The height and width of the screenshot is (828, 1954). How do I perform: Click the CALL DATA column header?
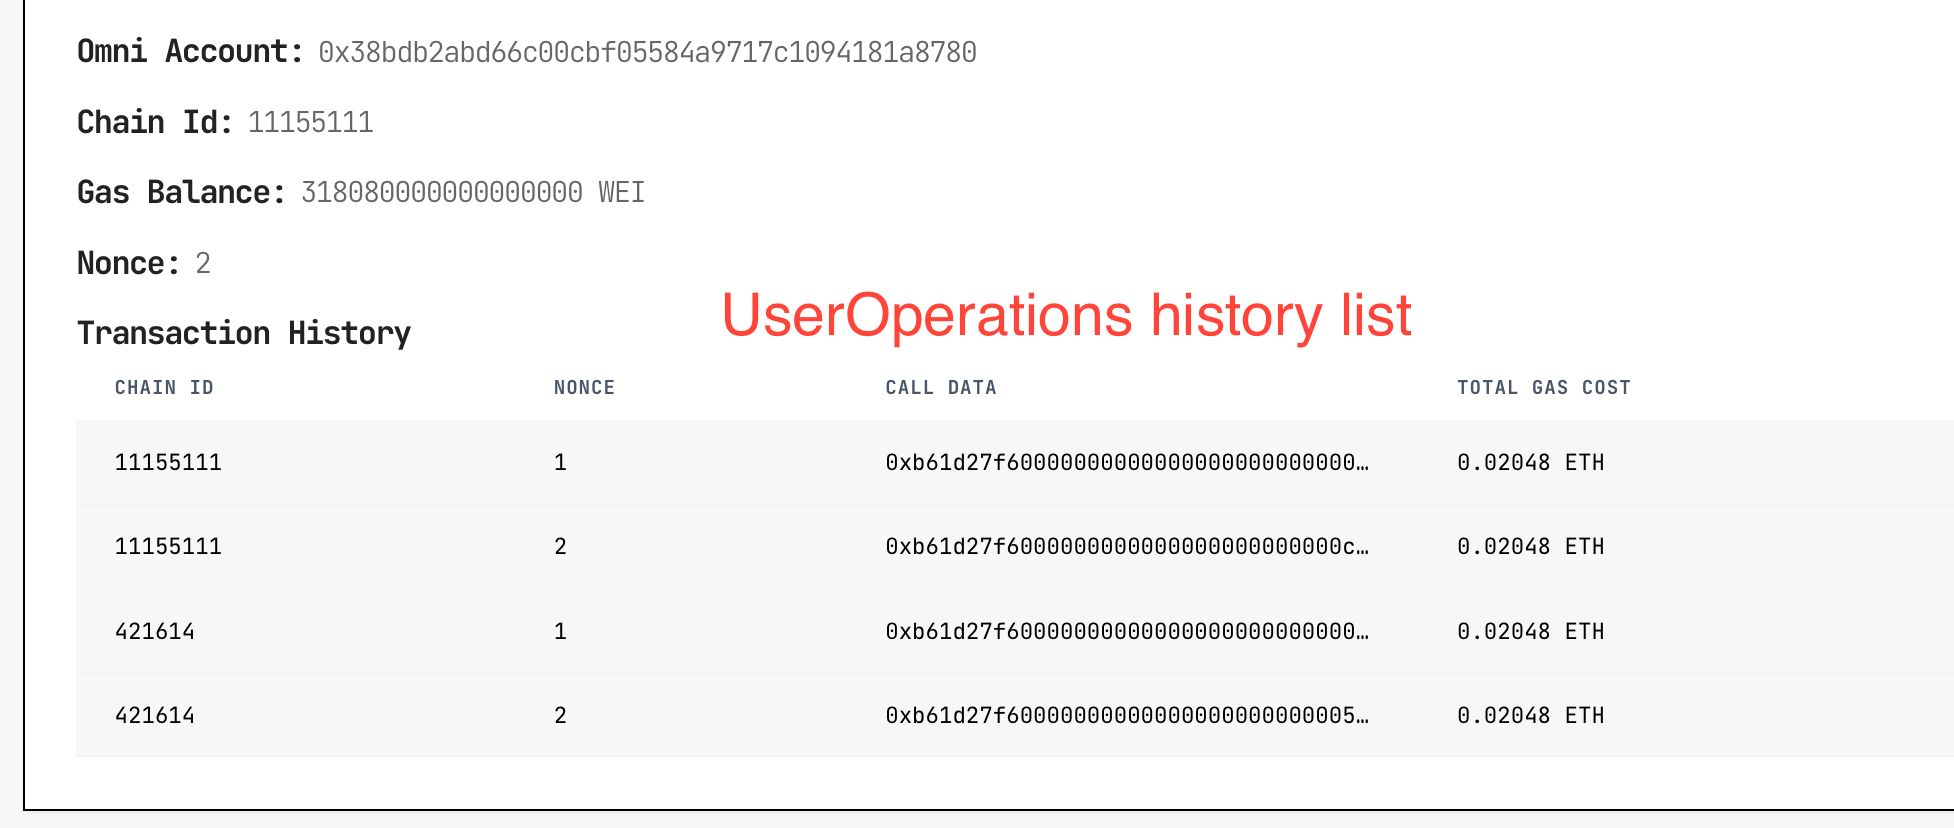click(x=941, y=388)
